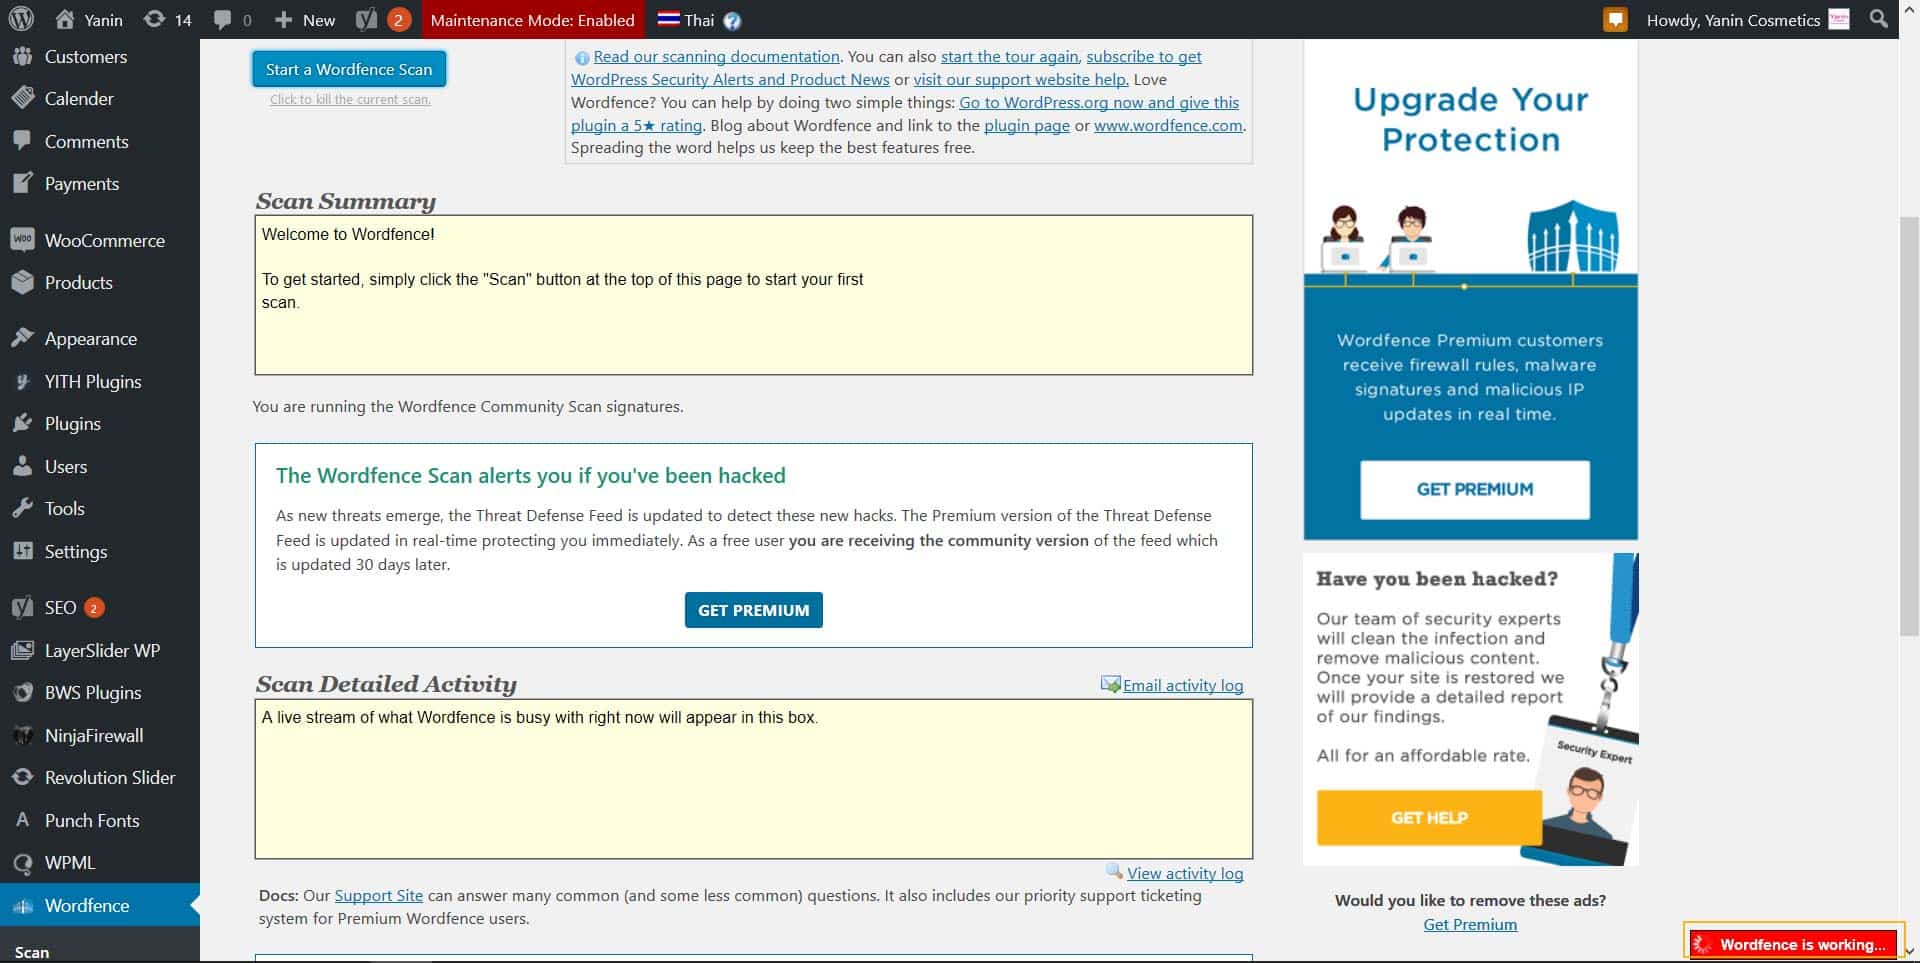
Task: Start a Wordfence Scan
Action: [349, 69]
